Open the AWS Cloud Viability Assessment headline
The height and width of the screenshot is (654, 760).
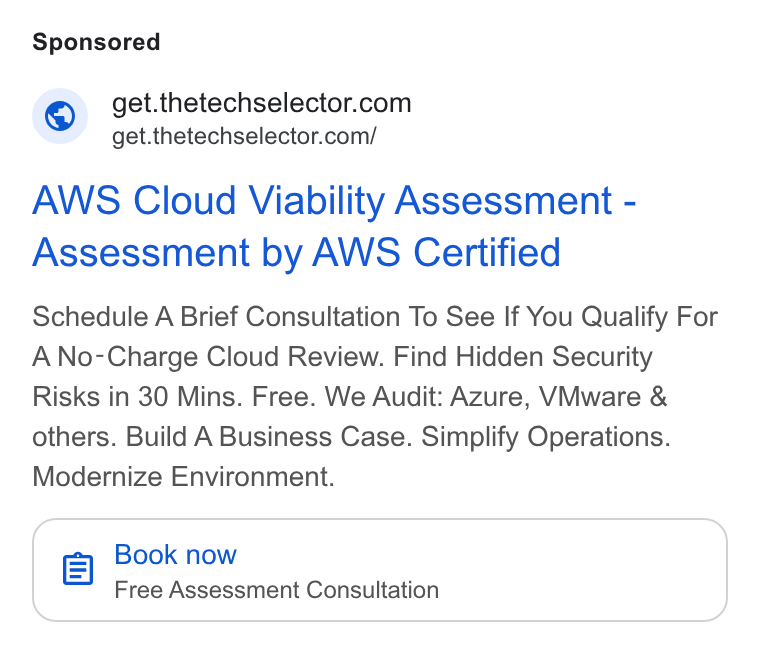point(334,226)
